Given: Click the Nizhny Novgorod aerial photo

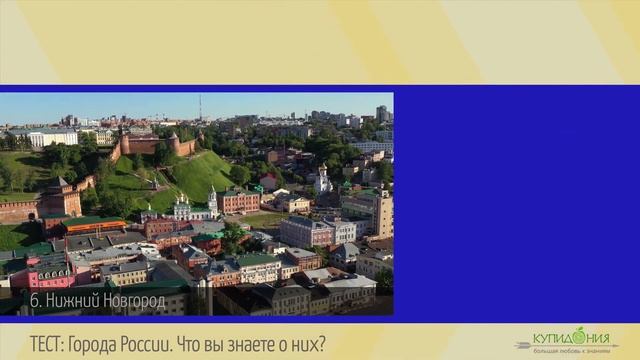Looking at the screenshot, I should (x=197, y=204).
